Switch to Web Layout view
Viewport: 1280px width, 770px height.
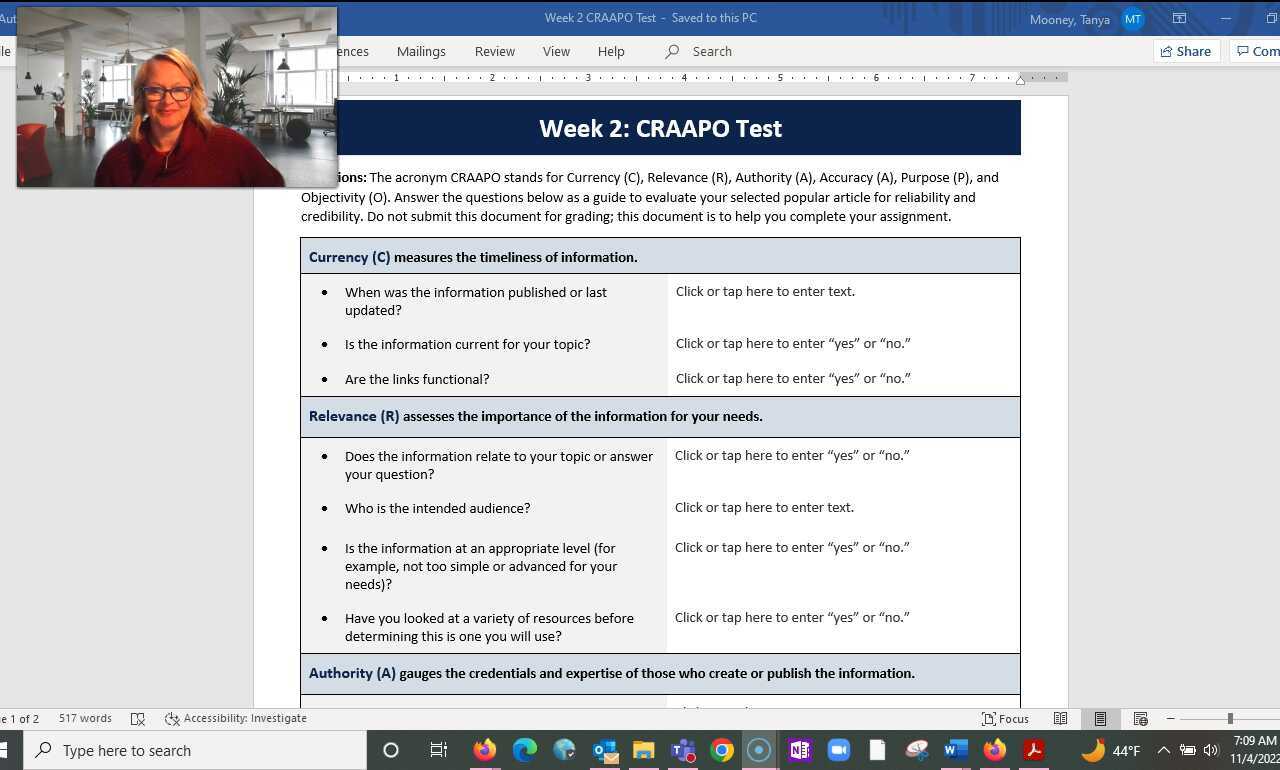[x=1140, y=718]
